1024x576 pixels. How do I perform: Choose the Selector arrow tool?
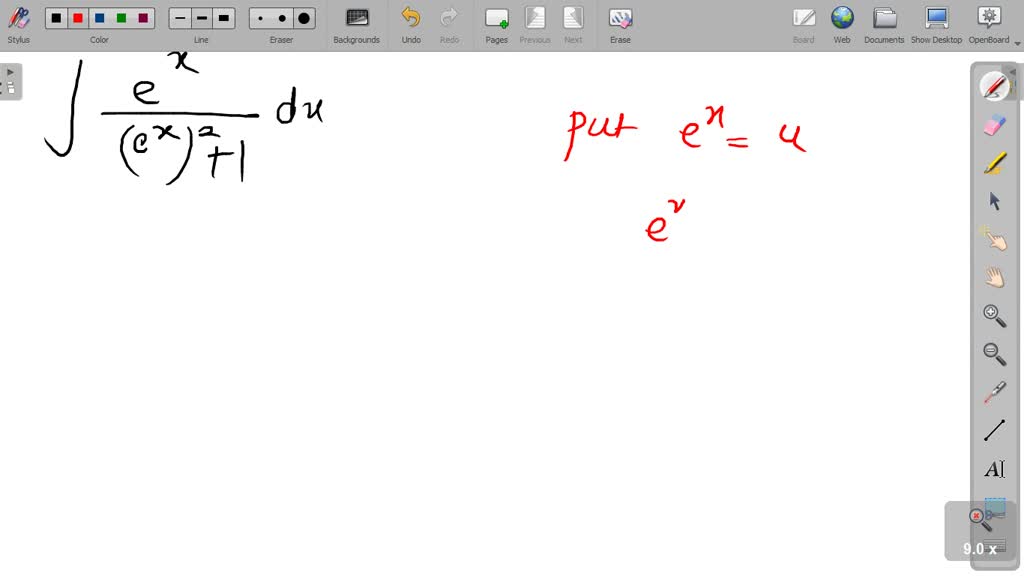(994, 201)
